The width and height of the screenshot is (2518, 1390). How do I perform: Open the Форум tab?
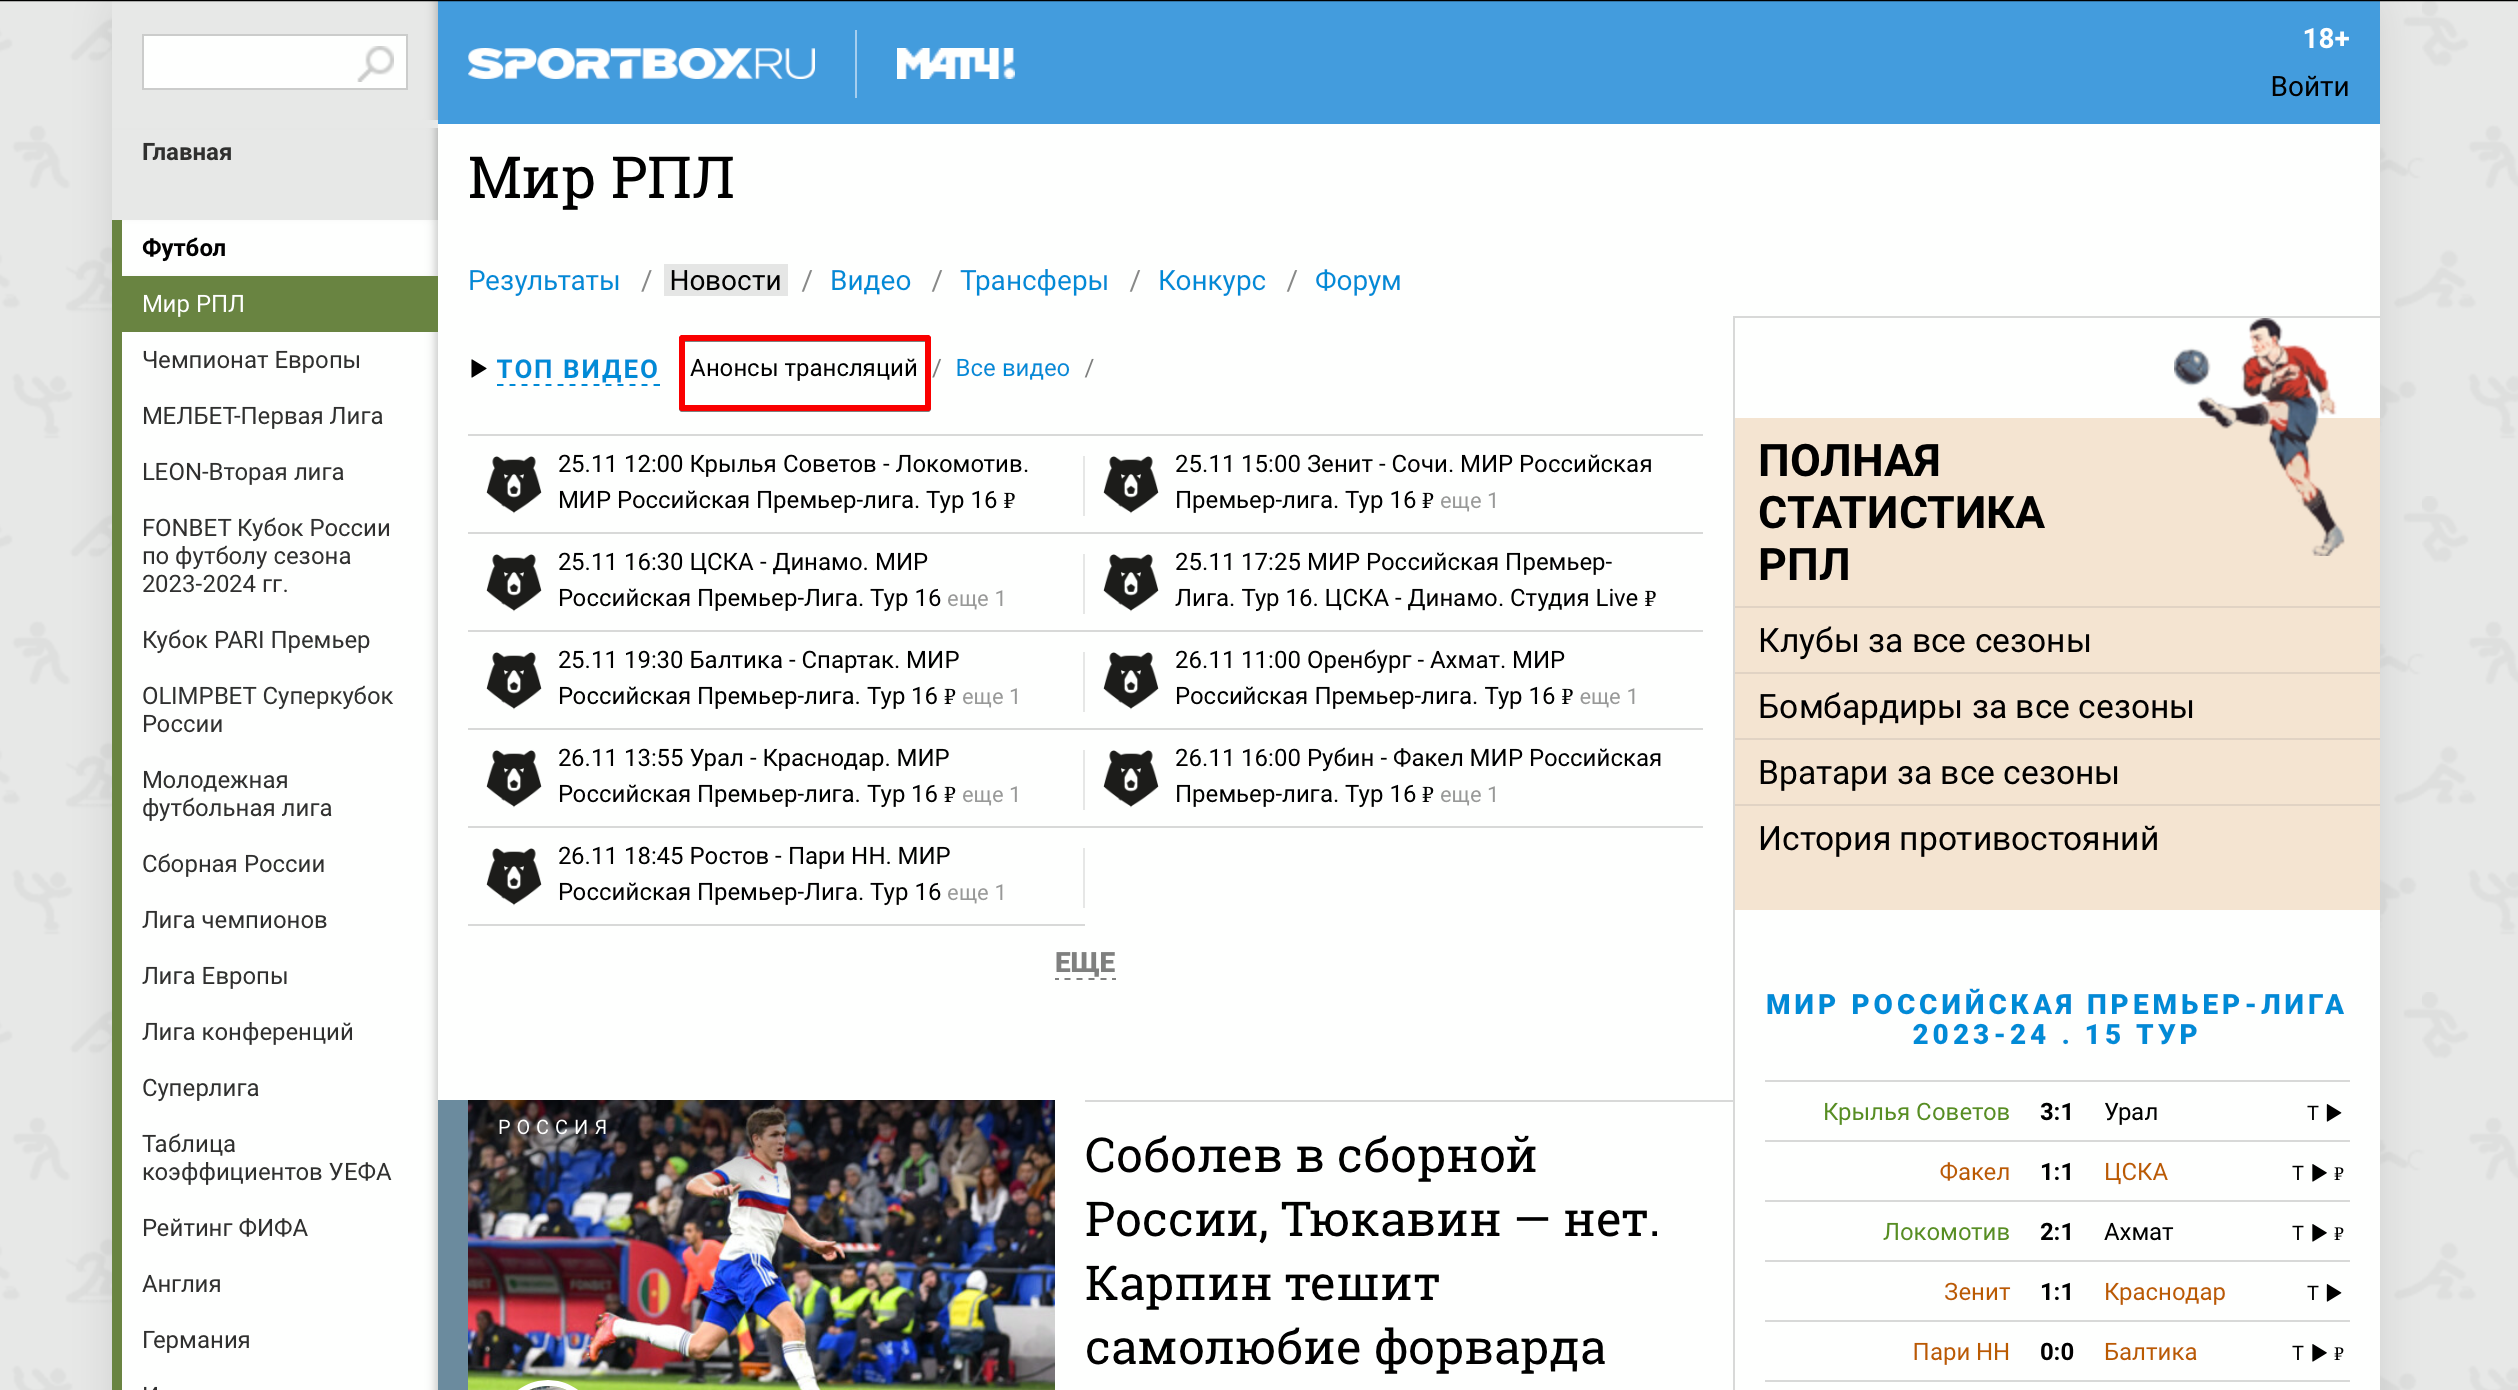pyautogui.click(x=1357, y=281)
